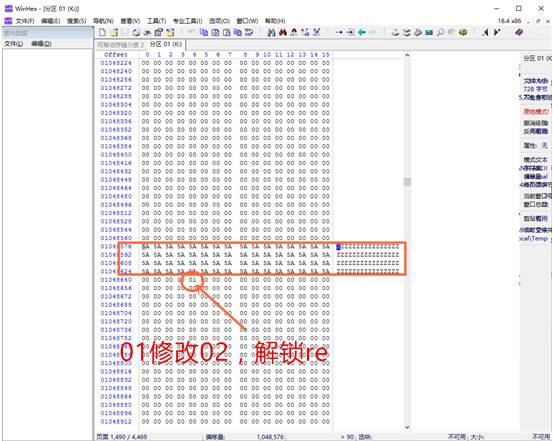Click the Modify Data toolbar icon

pos(249,32)
